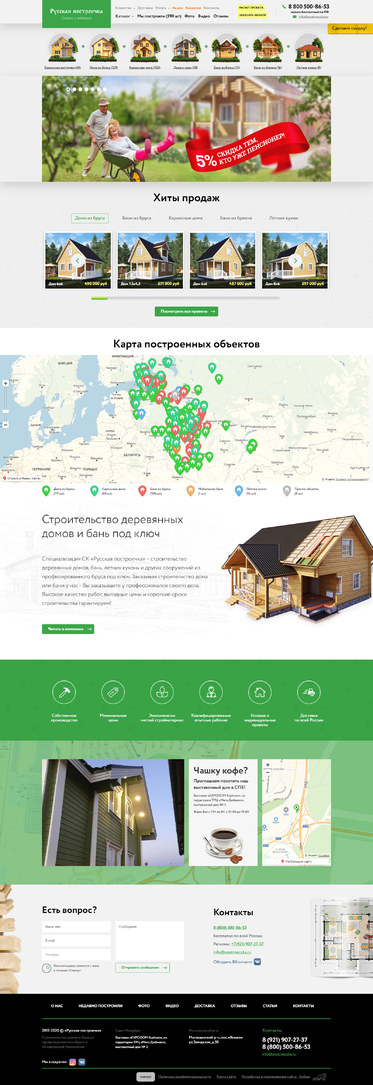373x1085 pixels.
Task: Open house card priced 487 000 руб
Action: point(223,260)
